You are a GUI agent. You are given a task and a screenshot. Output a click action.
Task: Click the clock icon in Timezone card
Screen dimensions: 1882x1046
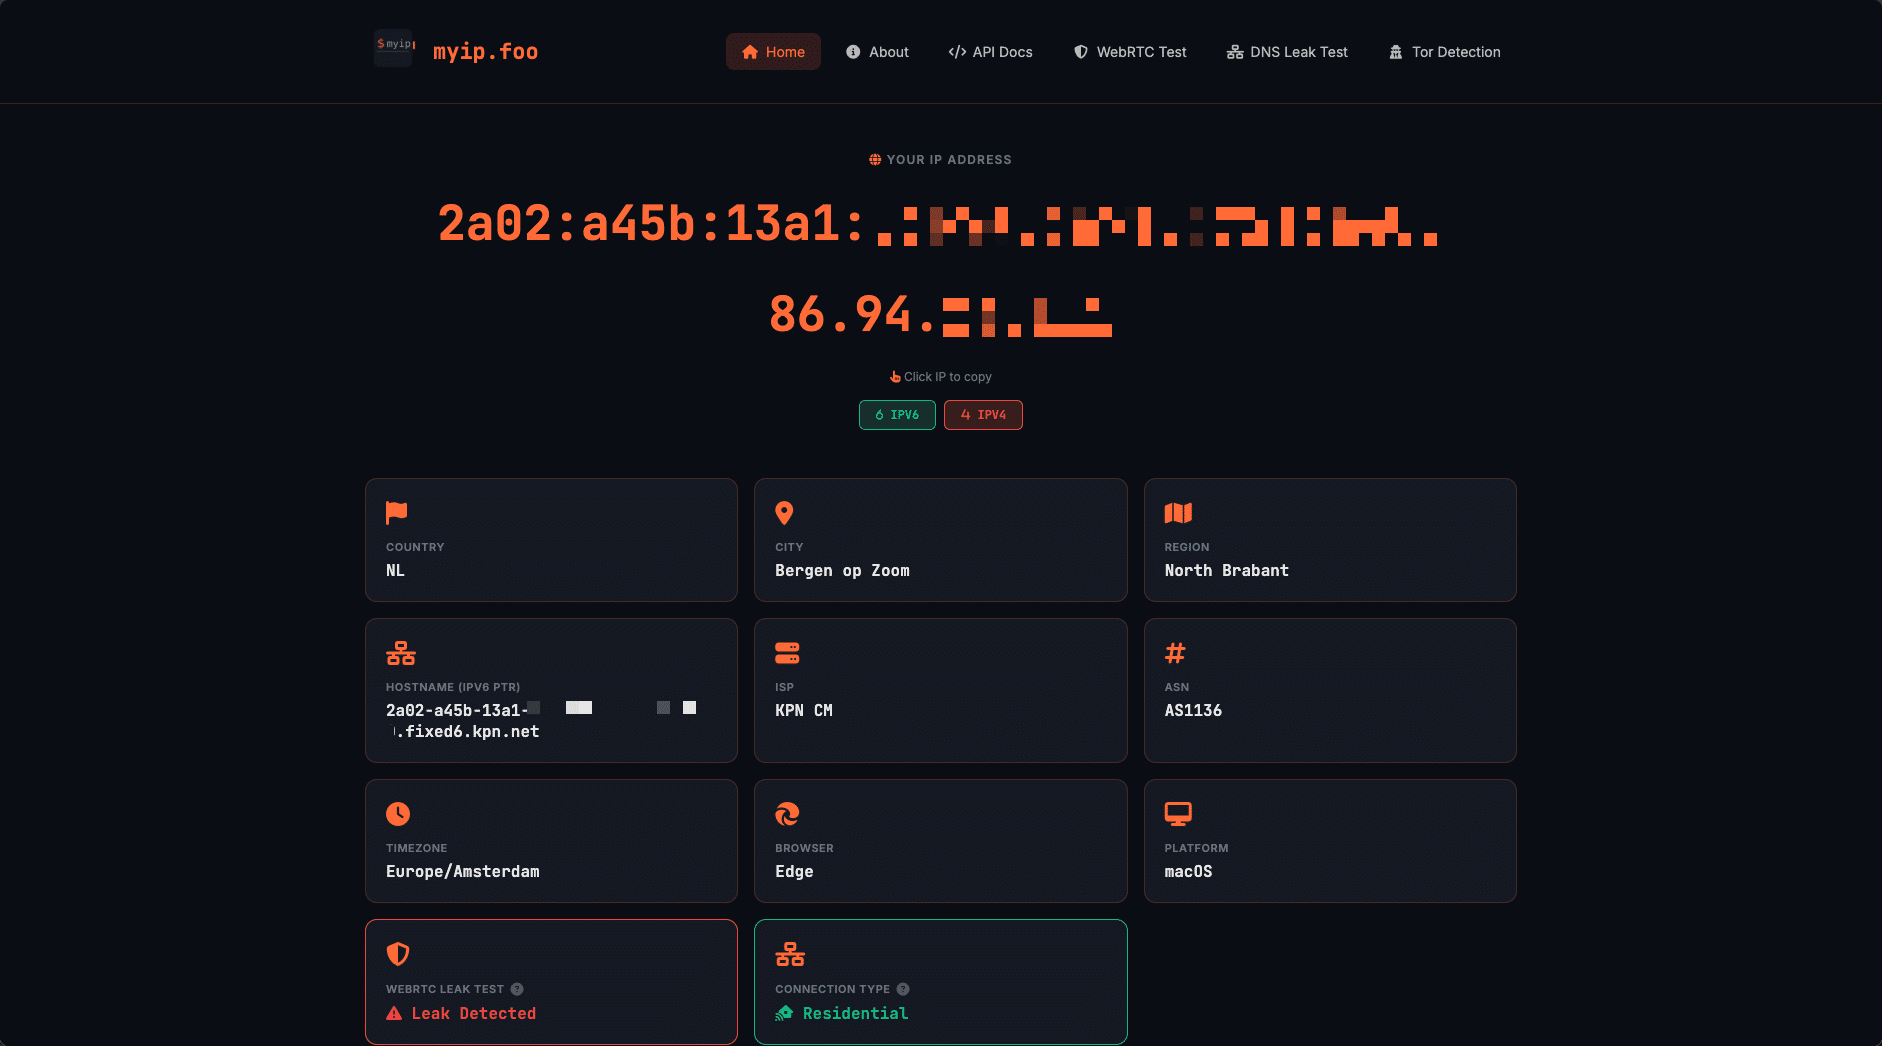coord(398,814)
